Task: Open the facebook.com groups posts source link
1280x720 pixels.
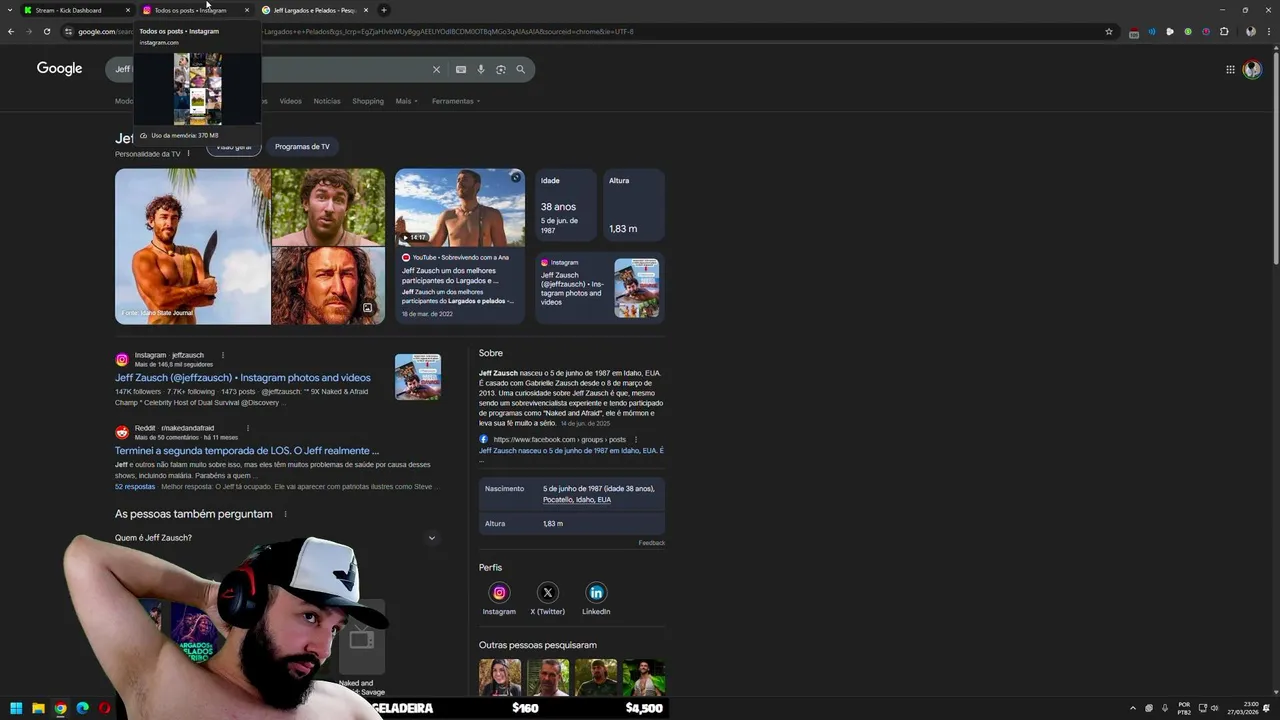Action: (559, 439)
